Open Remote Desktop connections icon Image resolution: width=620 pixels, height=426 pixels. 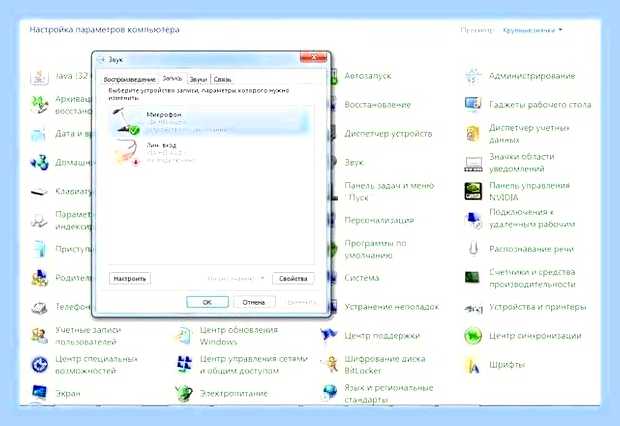pyautogui.click(x=473, y=220)
